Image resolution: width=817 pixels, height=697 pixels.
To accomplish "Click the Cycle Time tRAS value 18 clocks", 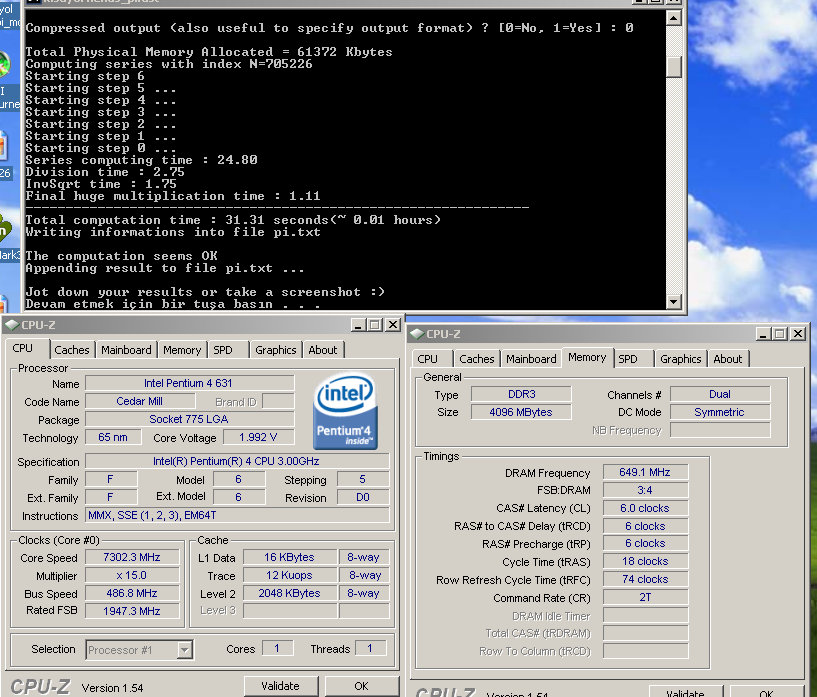I will tap(645, 561).
